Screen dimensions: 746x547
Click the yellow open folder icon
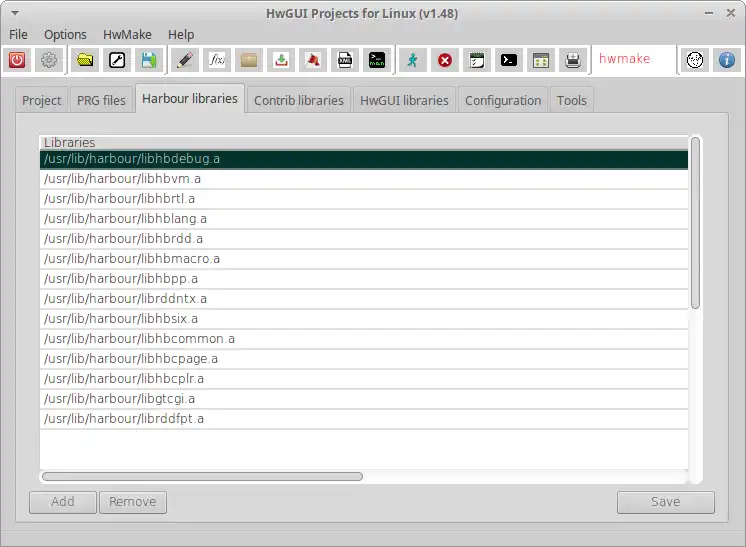[85, 60]
